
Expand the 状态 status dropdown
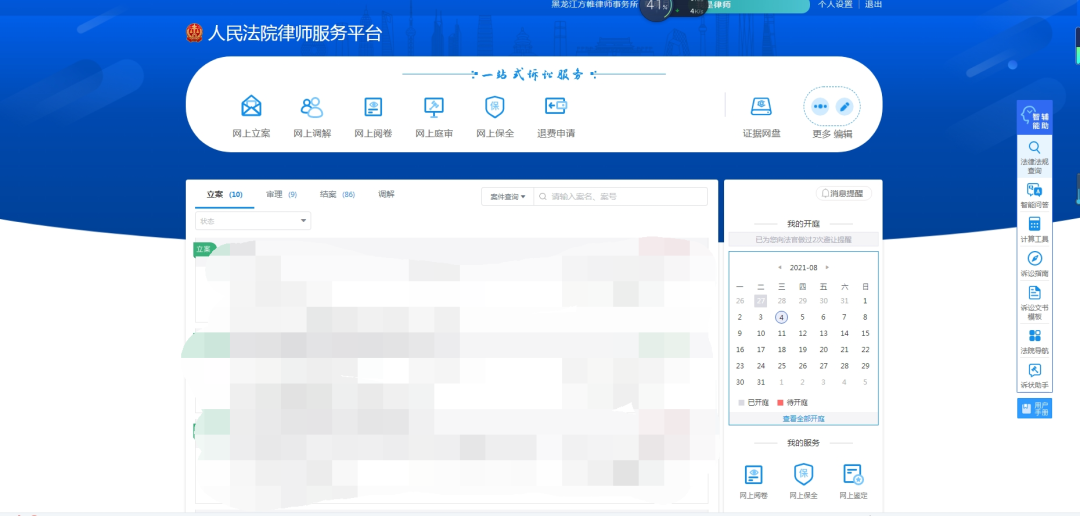point(253,220)
